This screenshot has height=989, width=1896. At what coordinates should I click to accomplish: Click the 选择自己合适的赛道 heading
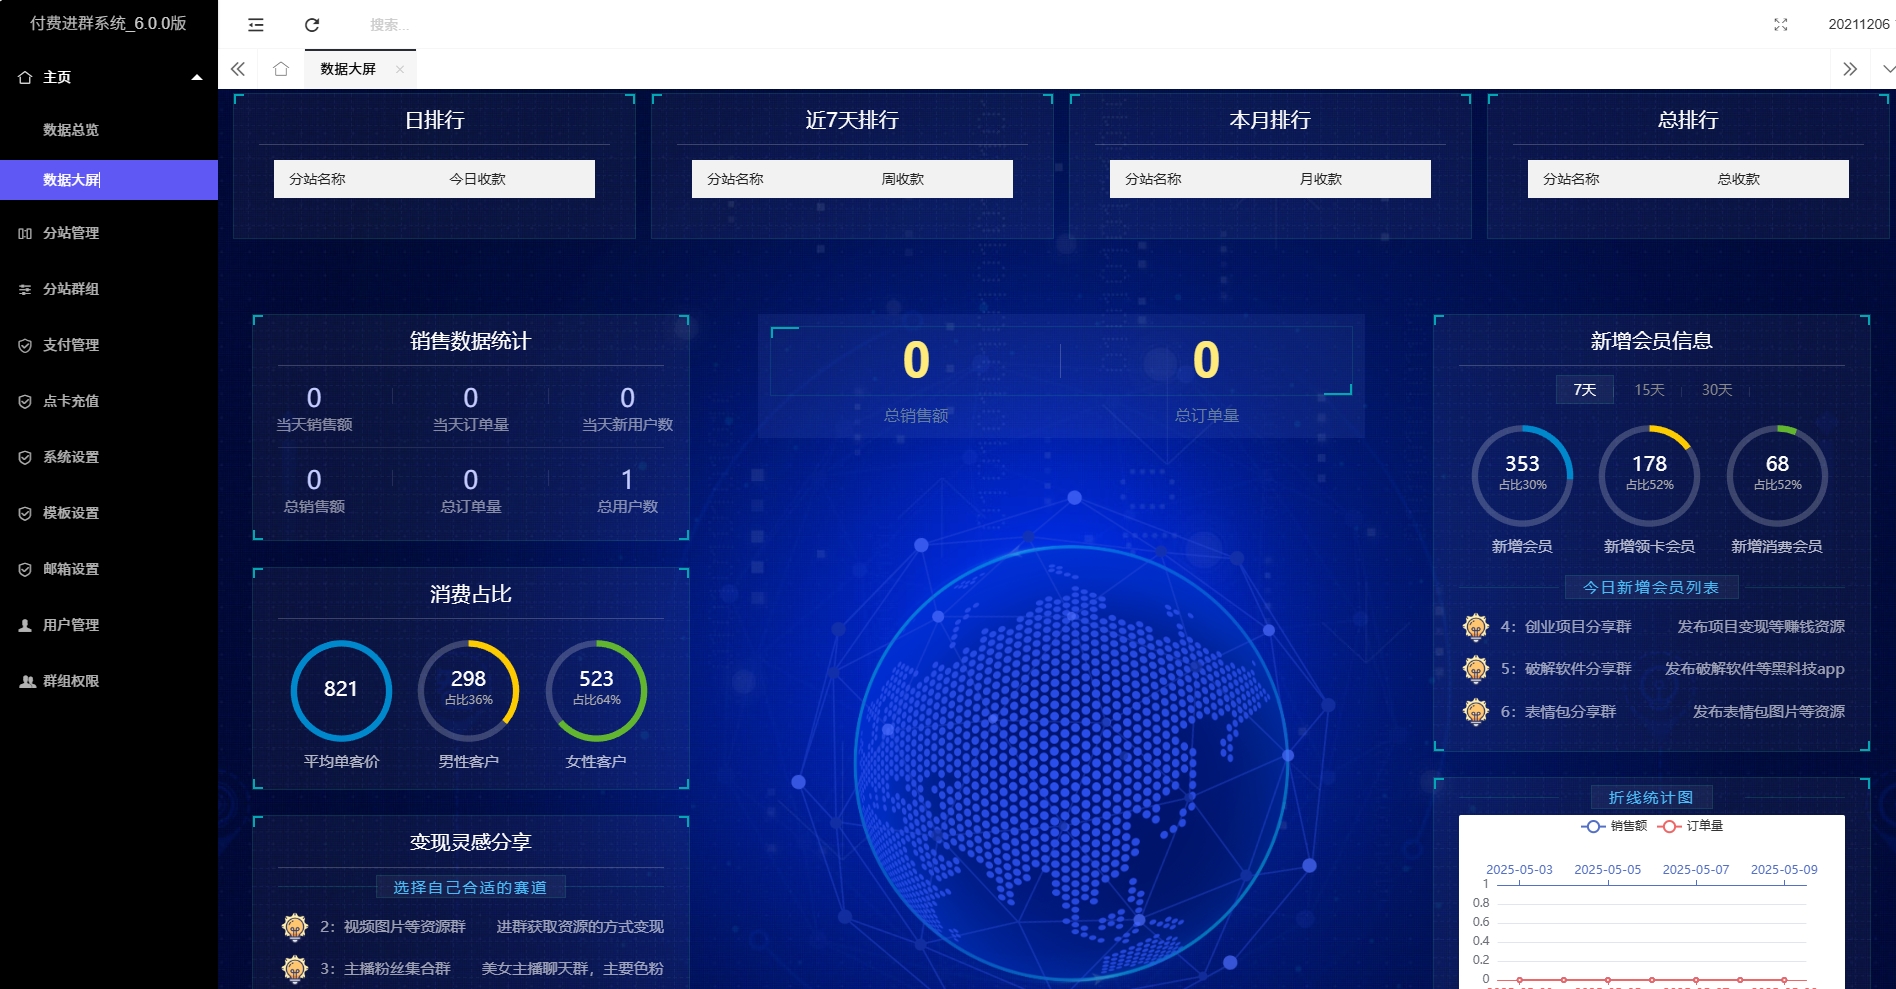pos(470,887)
